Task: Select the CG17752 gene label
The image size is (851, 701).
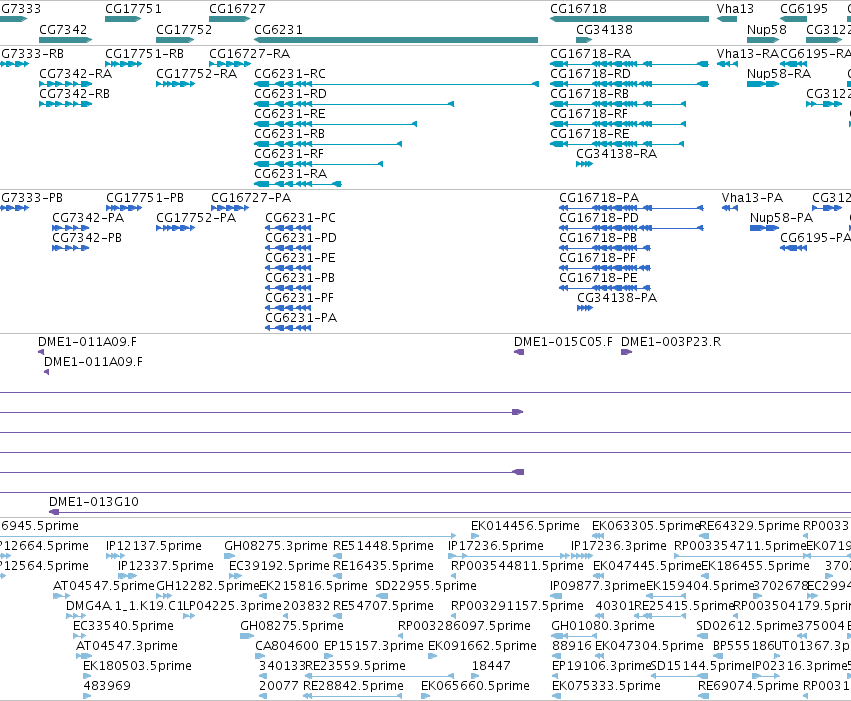Action: (184, 29)
